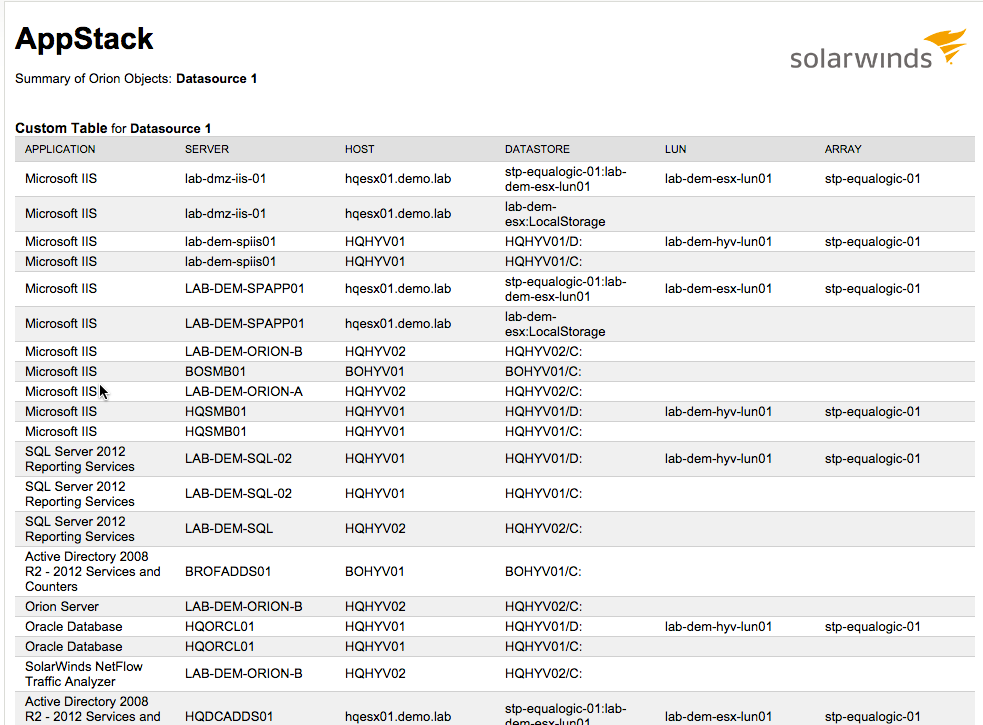Click the SolarWinds logo

[x=878, y=48]
